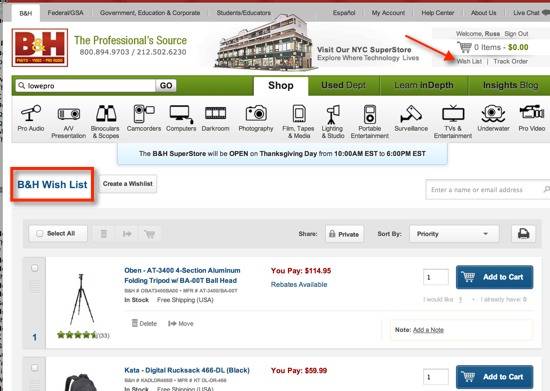Open the Sort By Priority dropdown
The width and height of the screenshot is (550, 391).
pyautogui.click(x=454, y=234)
